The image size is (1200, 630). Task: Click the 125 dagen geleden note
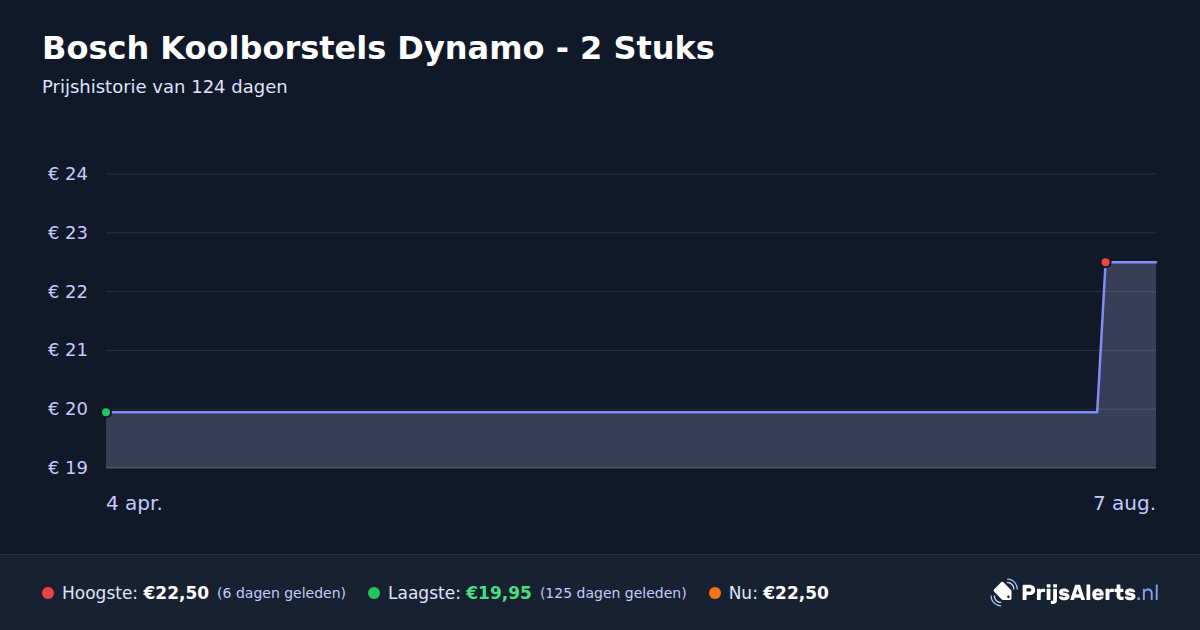coord(613,593)
